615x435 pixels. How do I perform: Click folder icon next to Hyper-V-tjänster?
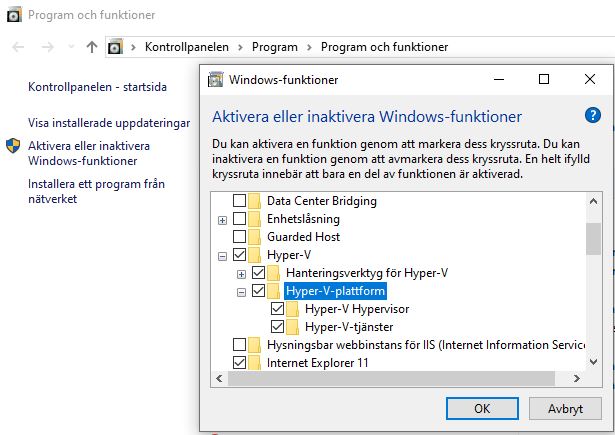point(292,328)
